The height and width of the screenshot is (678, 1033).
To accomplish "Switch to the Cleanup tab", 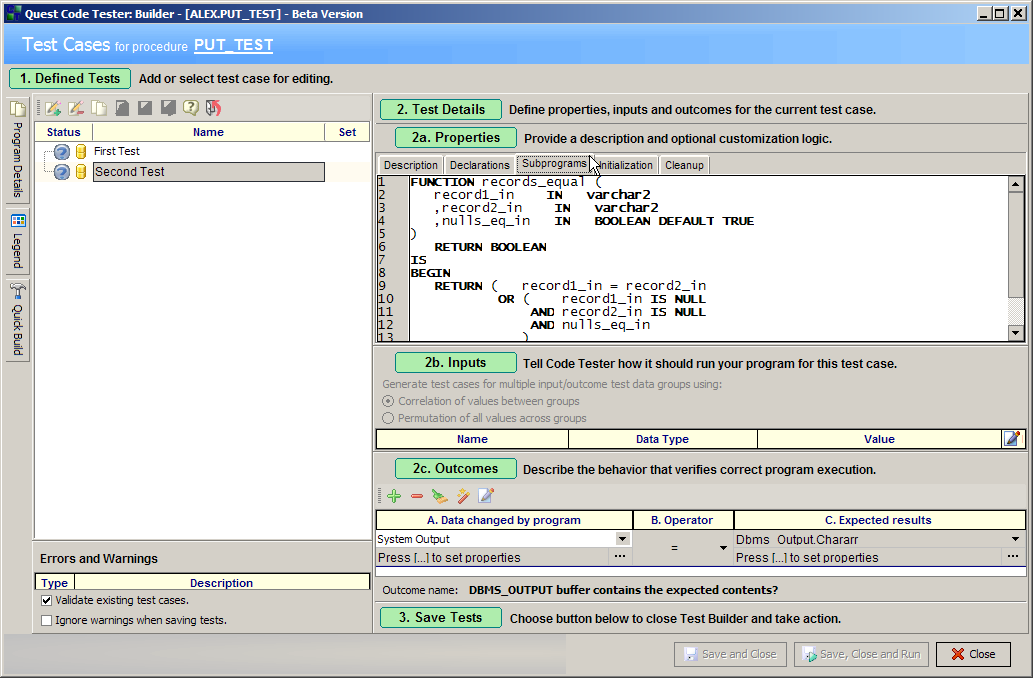I will tap(684, 165).
